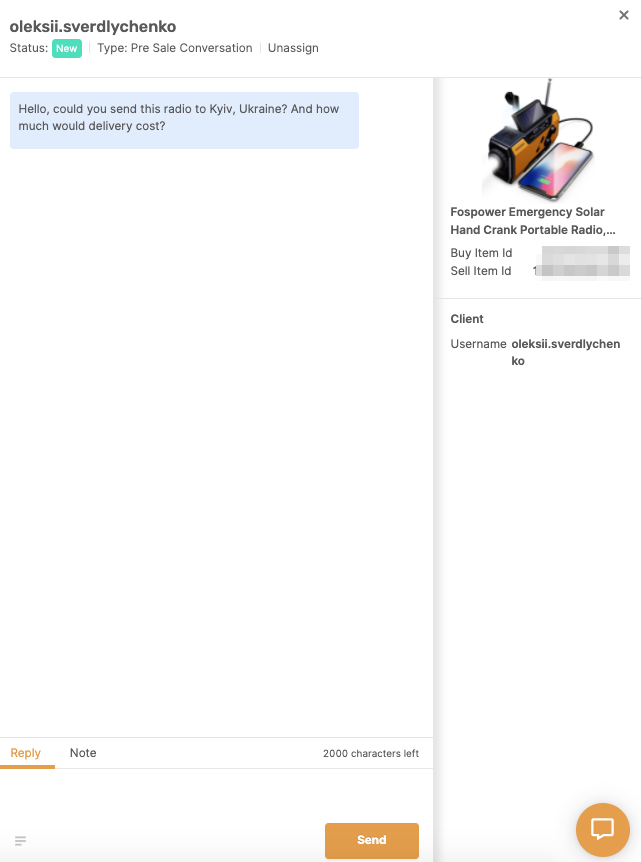Select the customer's message about Kyiv delivery

(184, 120)
